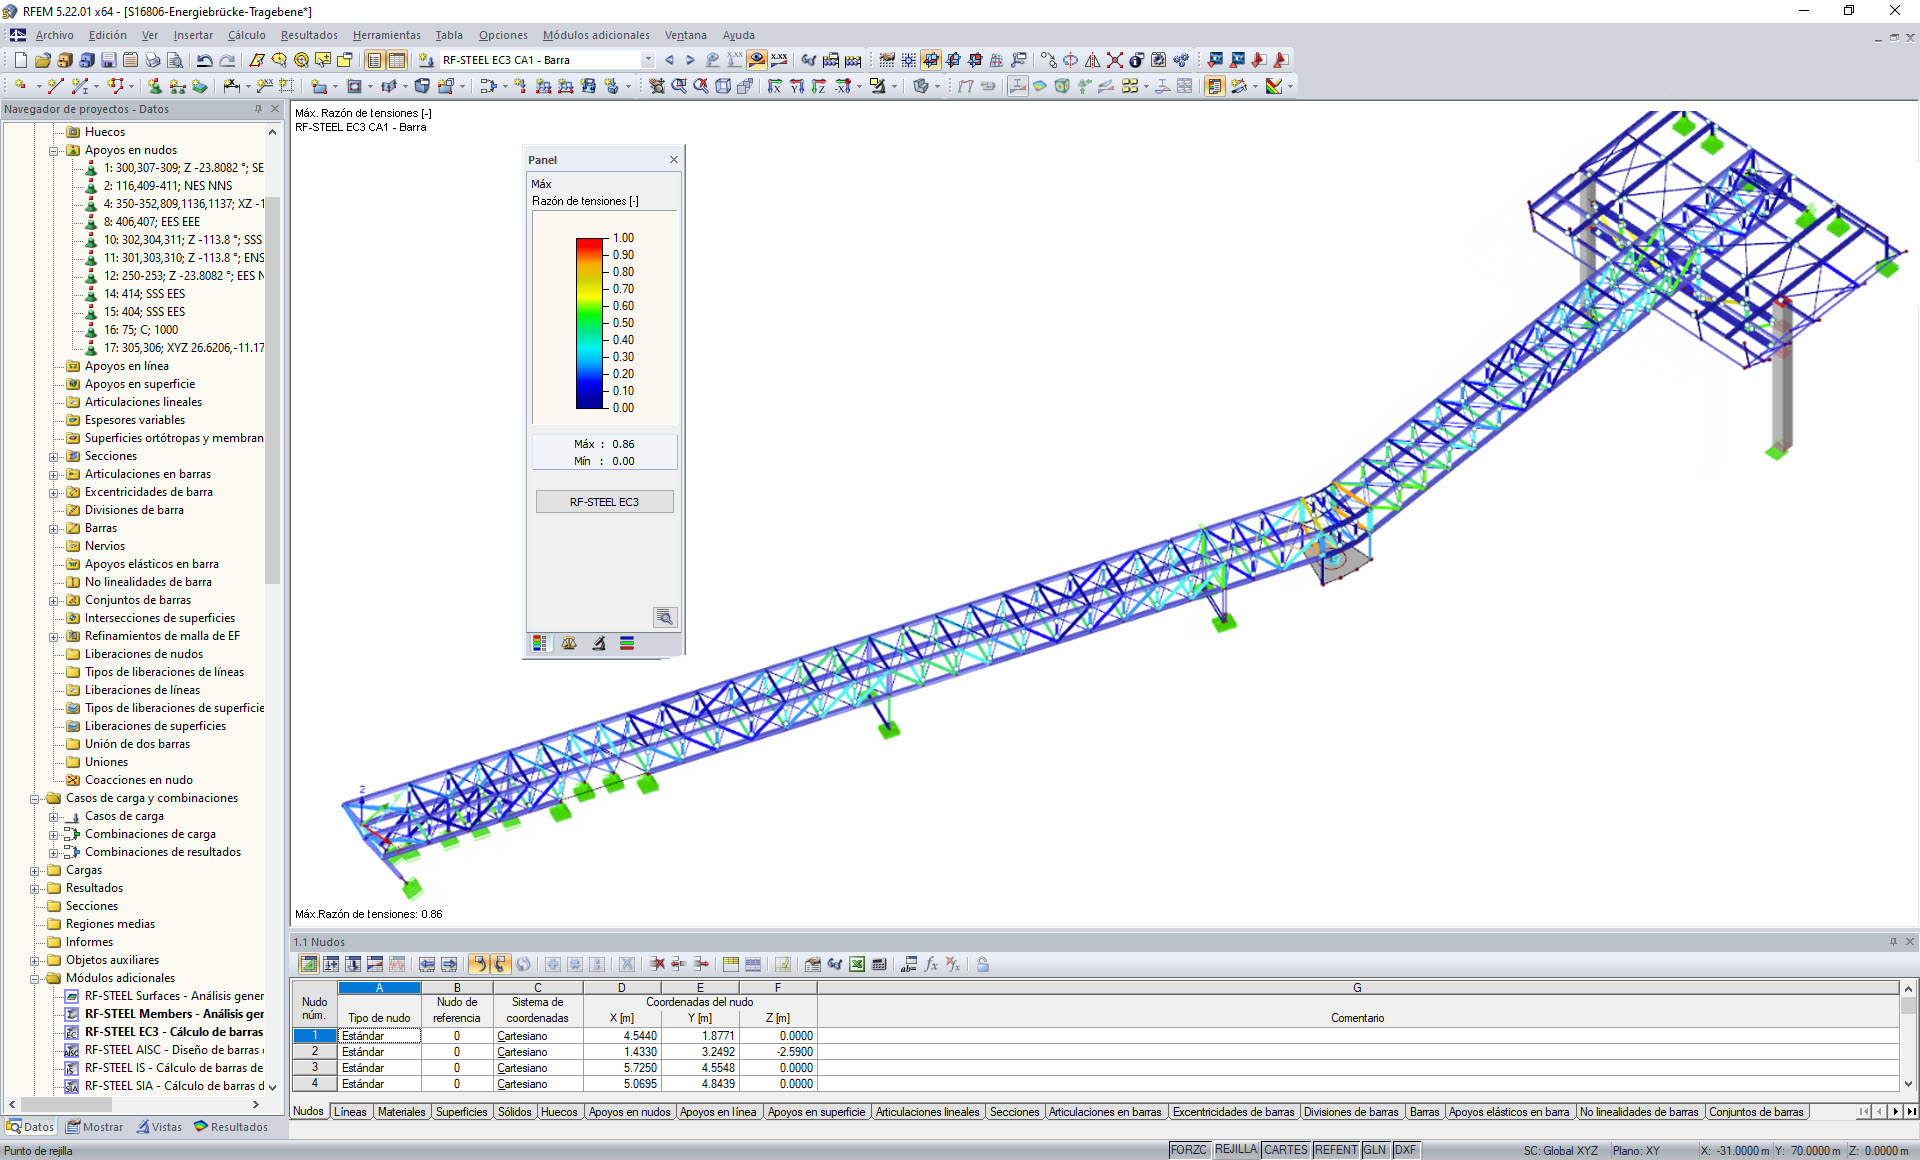Collapse the Apoyos en nudos branch
1920x1160 pixels.
53,150
